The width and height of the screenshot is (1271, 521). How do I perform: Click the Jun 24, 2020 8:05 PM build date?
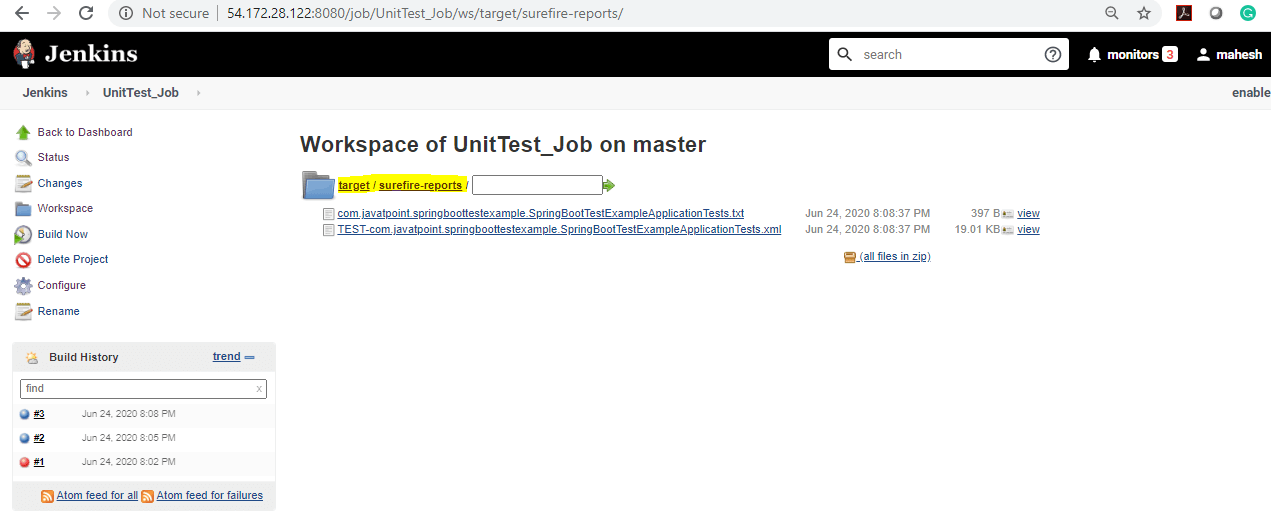coord(129,438)
